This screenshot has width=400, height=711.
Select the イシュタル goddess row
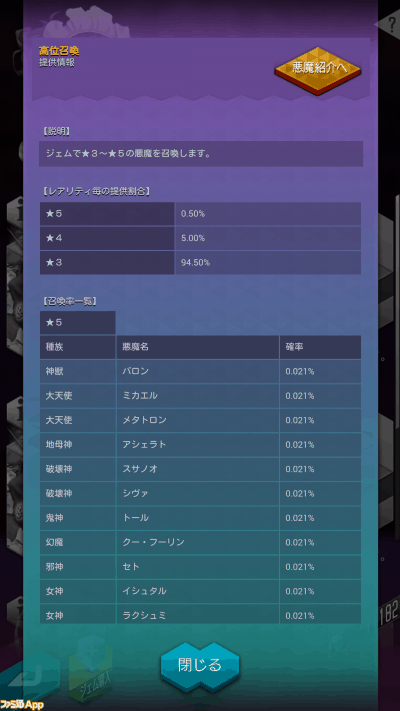pyautogui.click(x=200, y=592)
